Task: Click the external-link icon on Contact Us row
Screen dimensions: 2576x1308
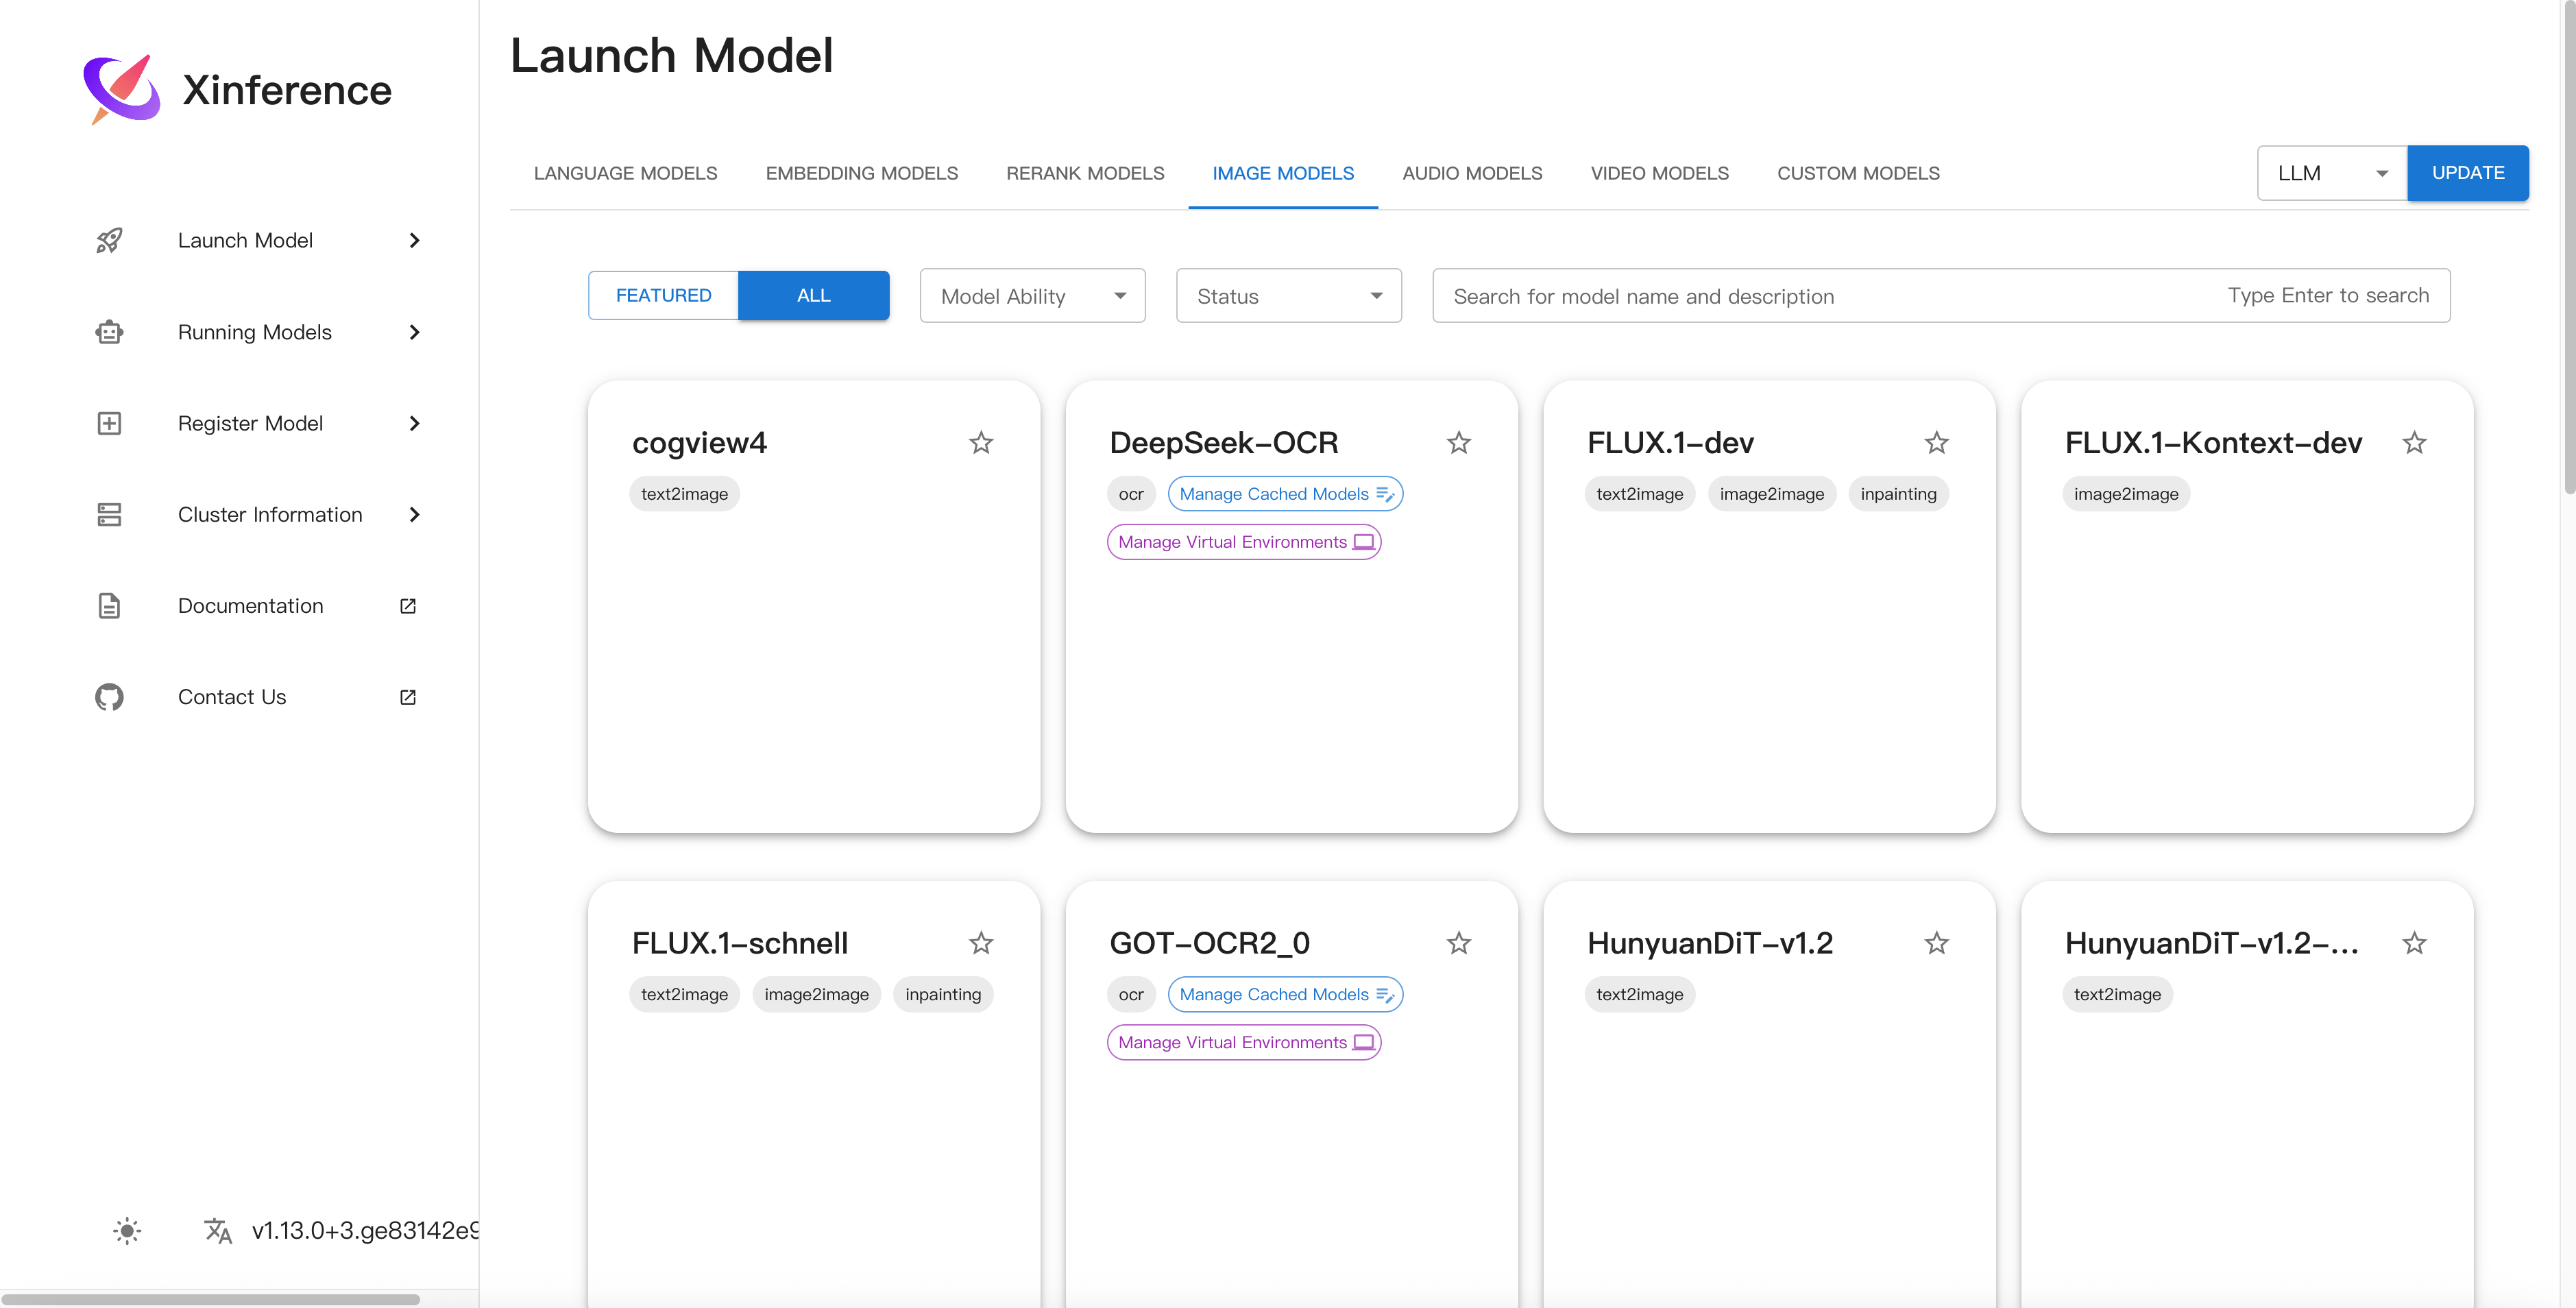Action: pyautogui.click(x=408, y=697)
